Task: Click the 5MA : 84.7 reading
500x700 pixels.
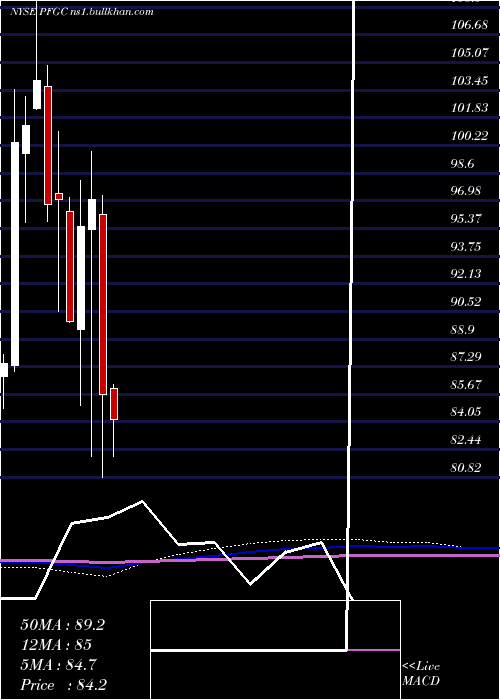Action: click(59, 665)
